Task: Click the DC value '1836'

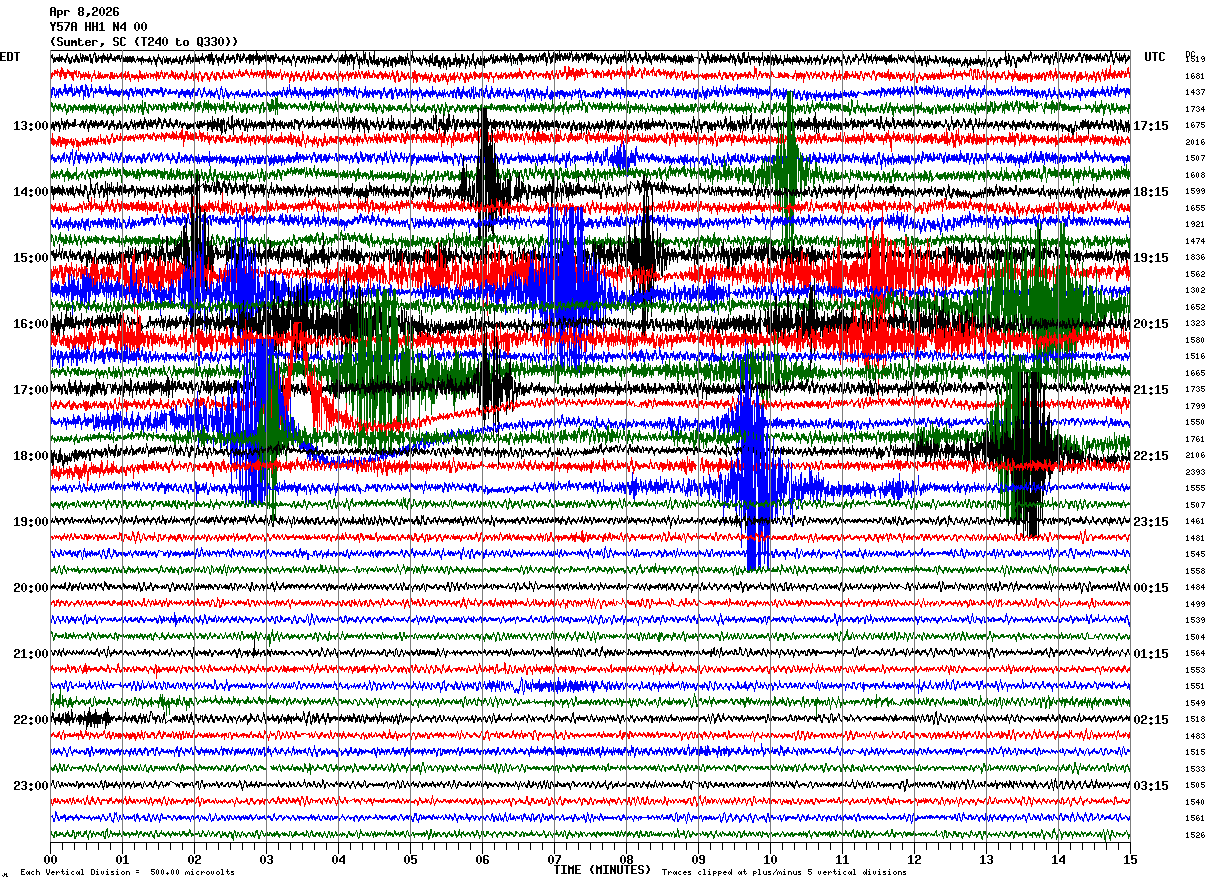Action: click(1194, 258)
